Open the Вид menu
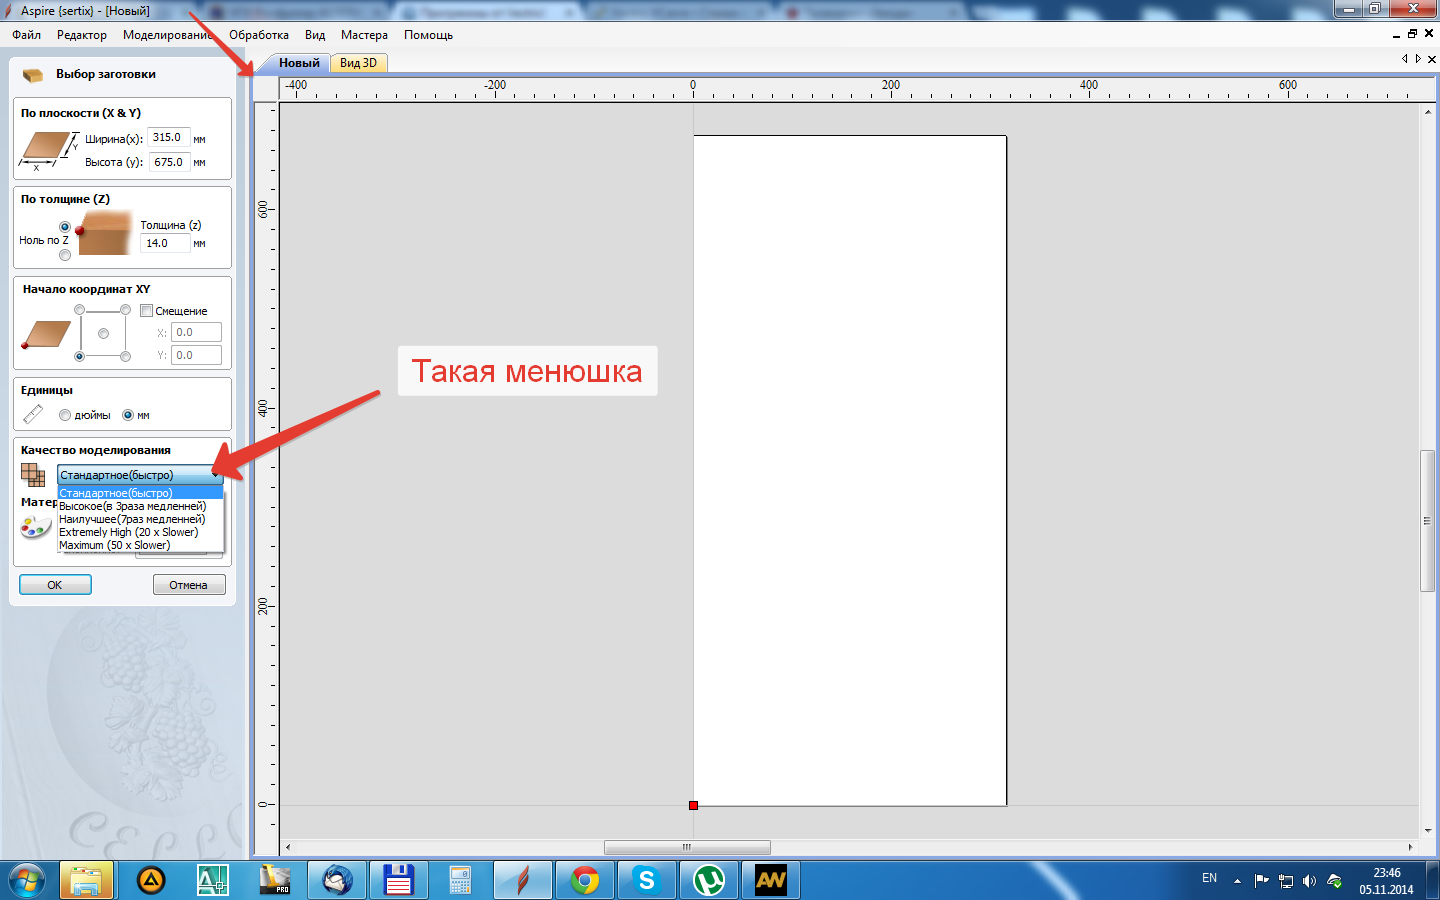 (x=315, y=35)
